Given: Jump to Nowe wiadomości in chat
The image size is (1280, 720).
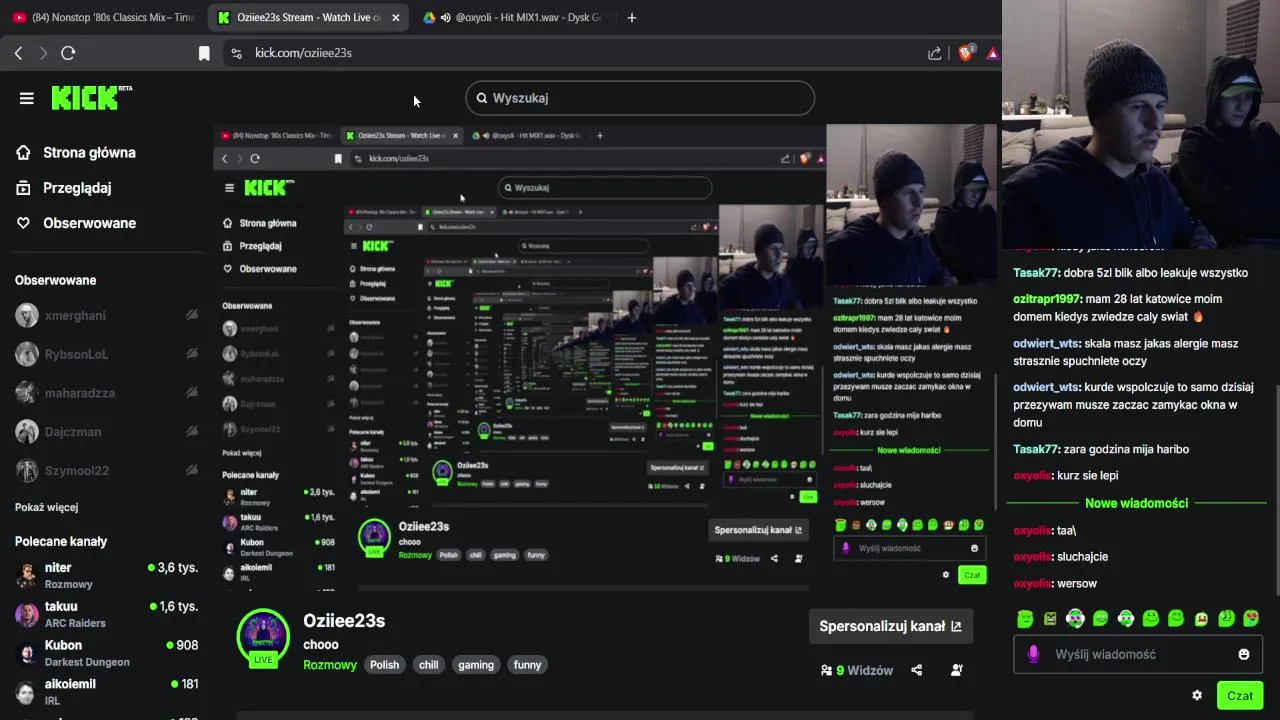Looking at the screenshot, I should click(x=1136, y=503).
